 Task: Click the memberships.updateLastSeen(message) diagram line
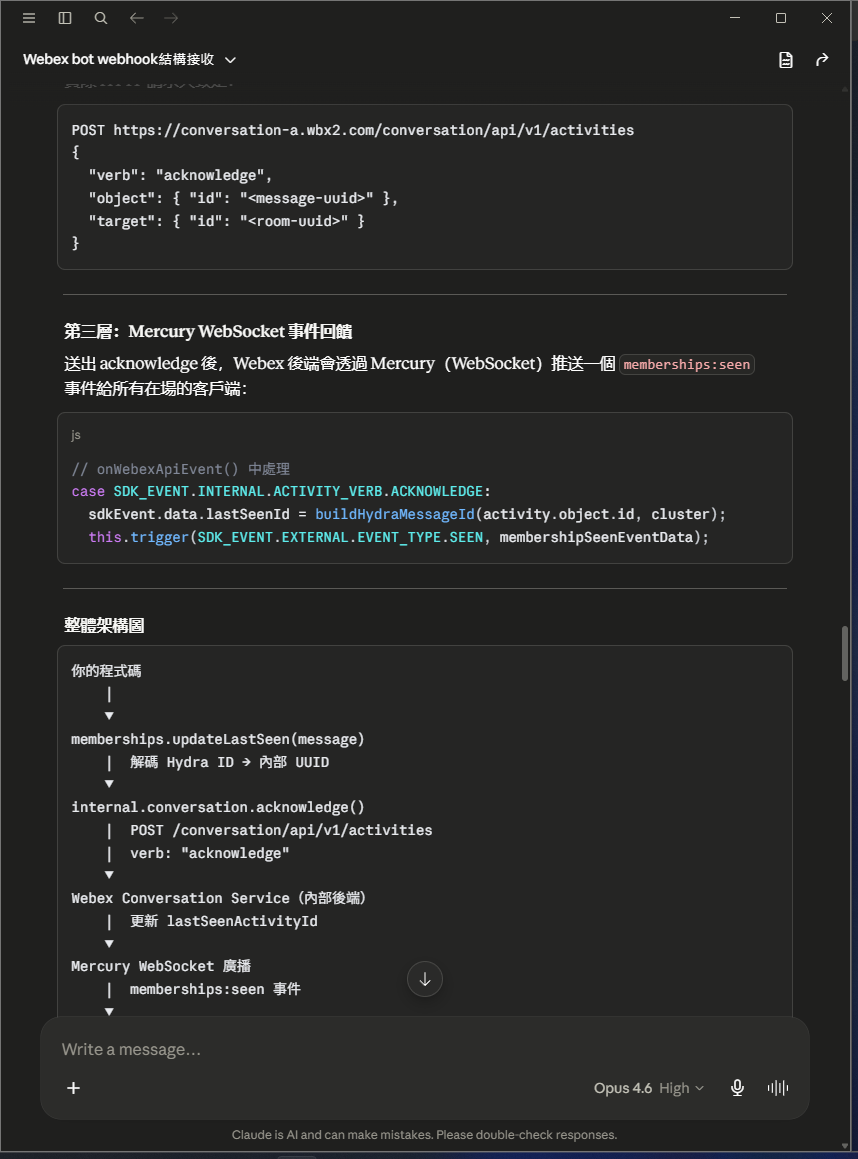217,739
